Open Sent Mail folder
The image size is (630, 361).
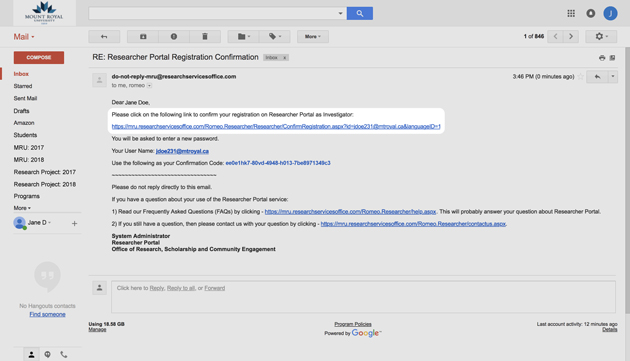[25, 98]
